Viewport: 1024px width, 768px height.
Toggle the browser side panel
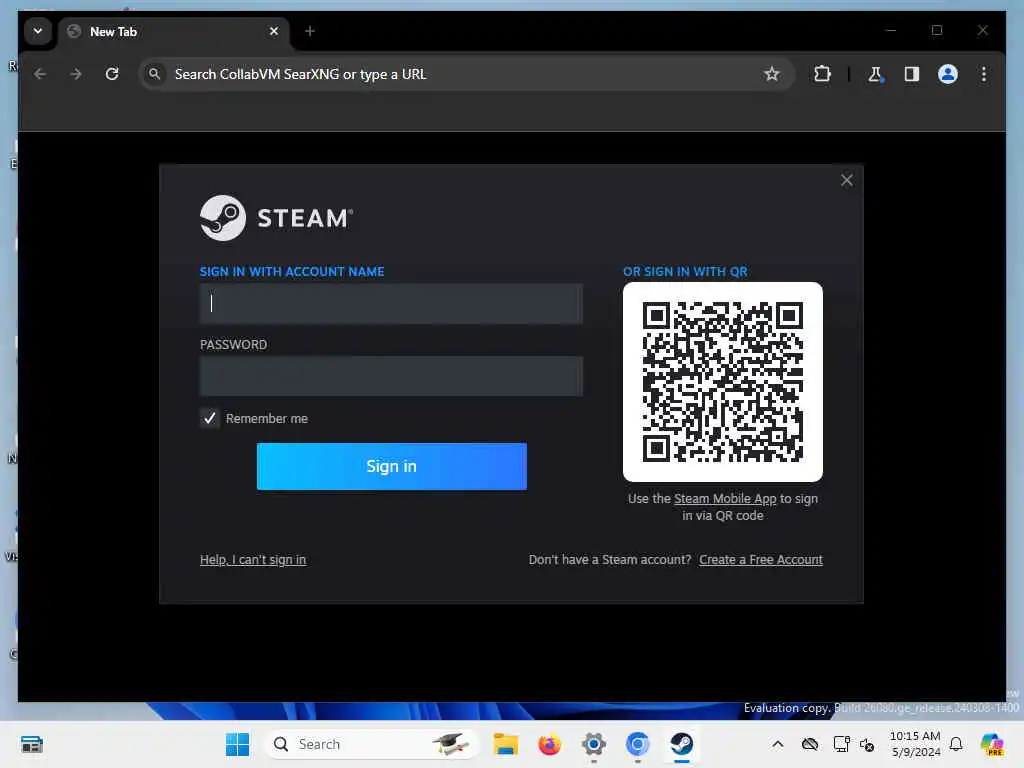[912, 74]
